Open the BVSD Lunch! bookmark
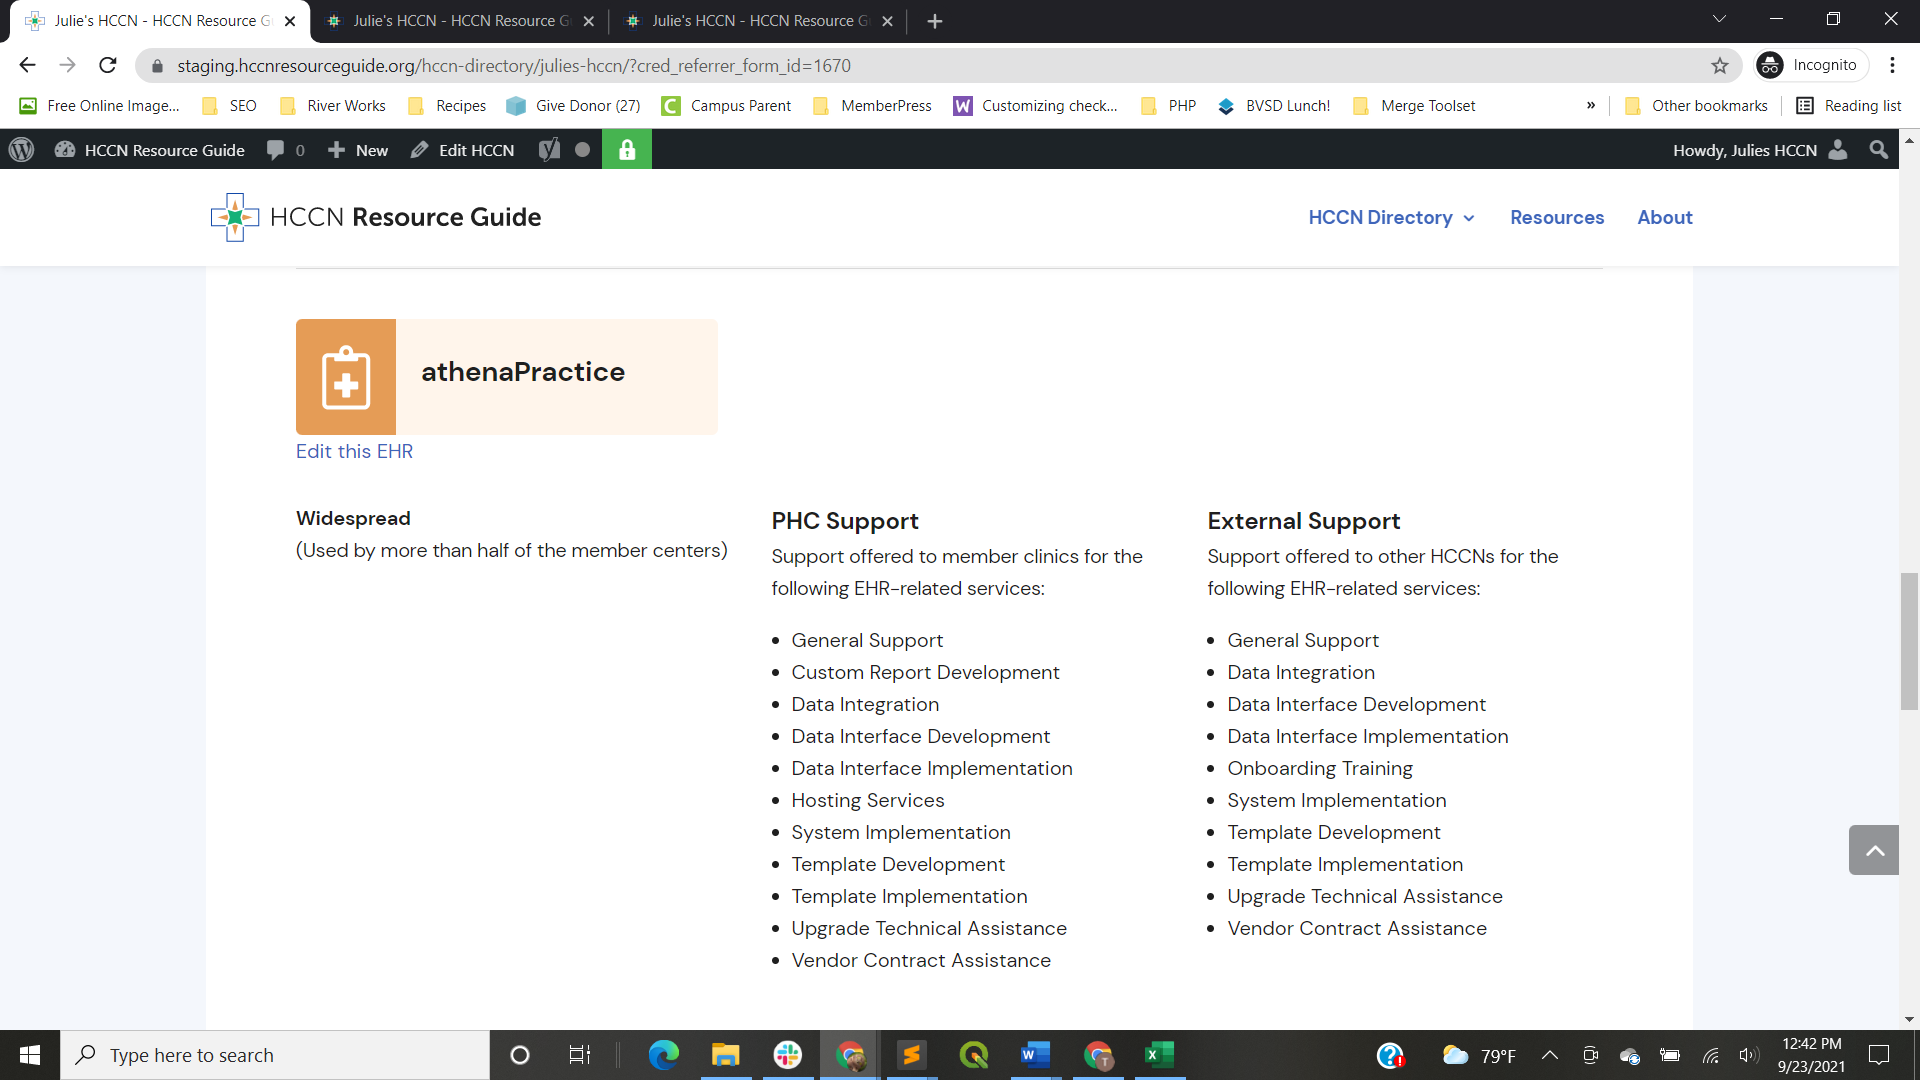 pos(1273,106)
